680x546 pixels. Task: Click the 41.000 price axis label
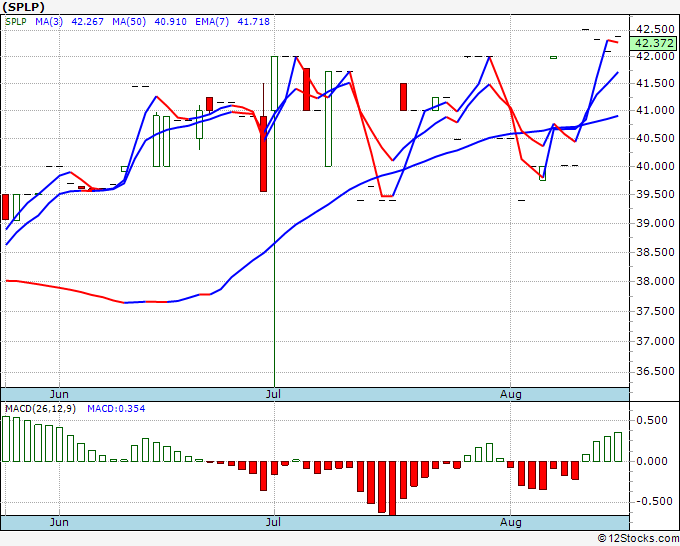point(655,111)
